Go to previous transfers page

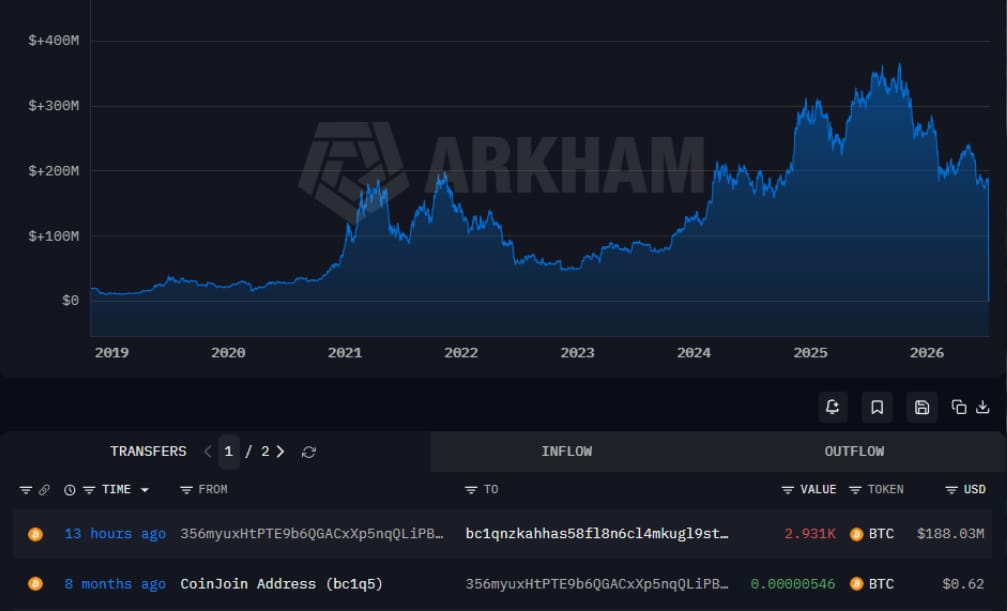tap(207, 452)
